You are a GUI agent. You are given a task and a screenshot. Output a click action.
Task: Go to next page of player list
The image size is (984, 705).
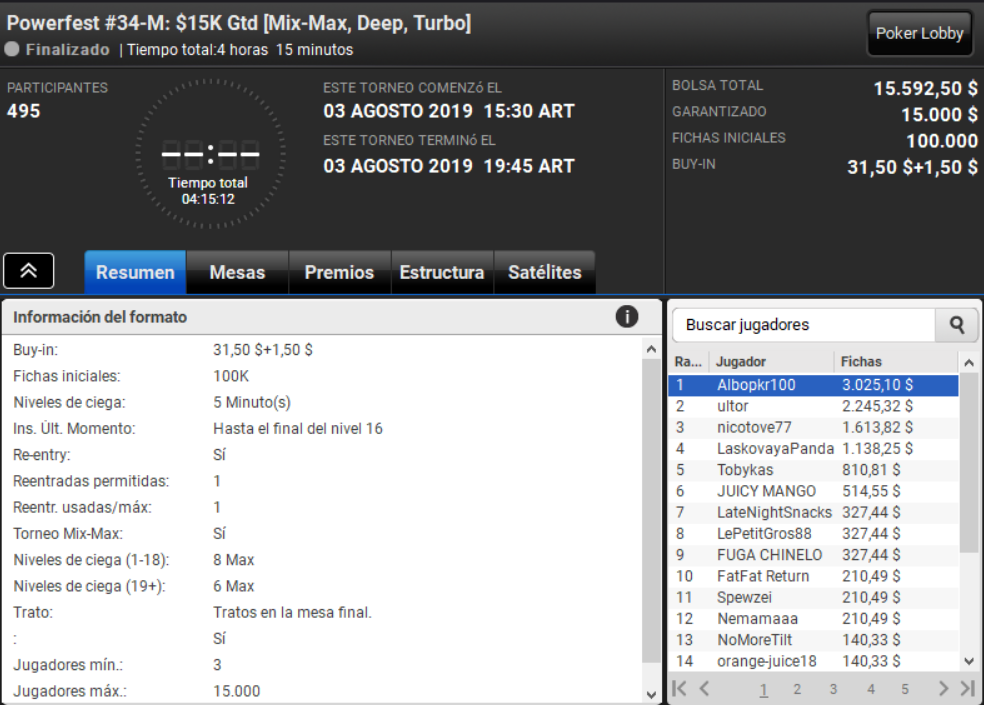click(943, 688)
